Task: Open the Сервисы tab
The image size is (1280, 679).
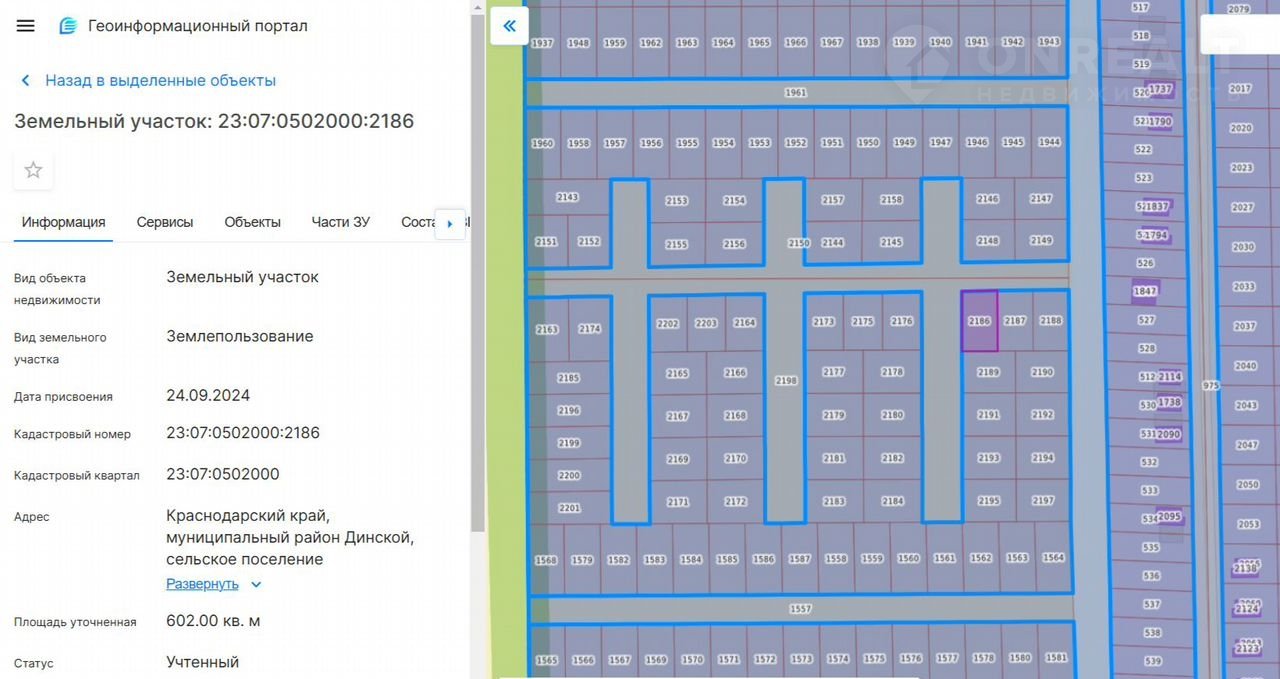Action: tap(165, 222)
